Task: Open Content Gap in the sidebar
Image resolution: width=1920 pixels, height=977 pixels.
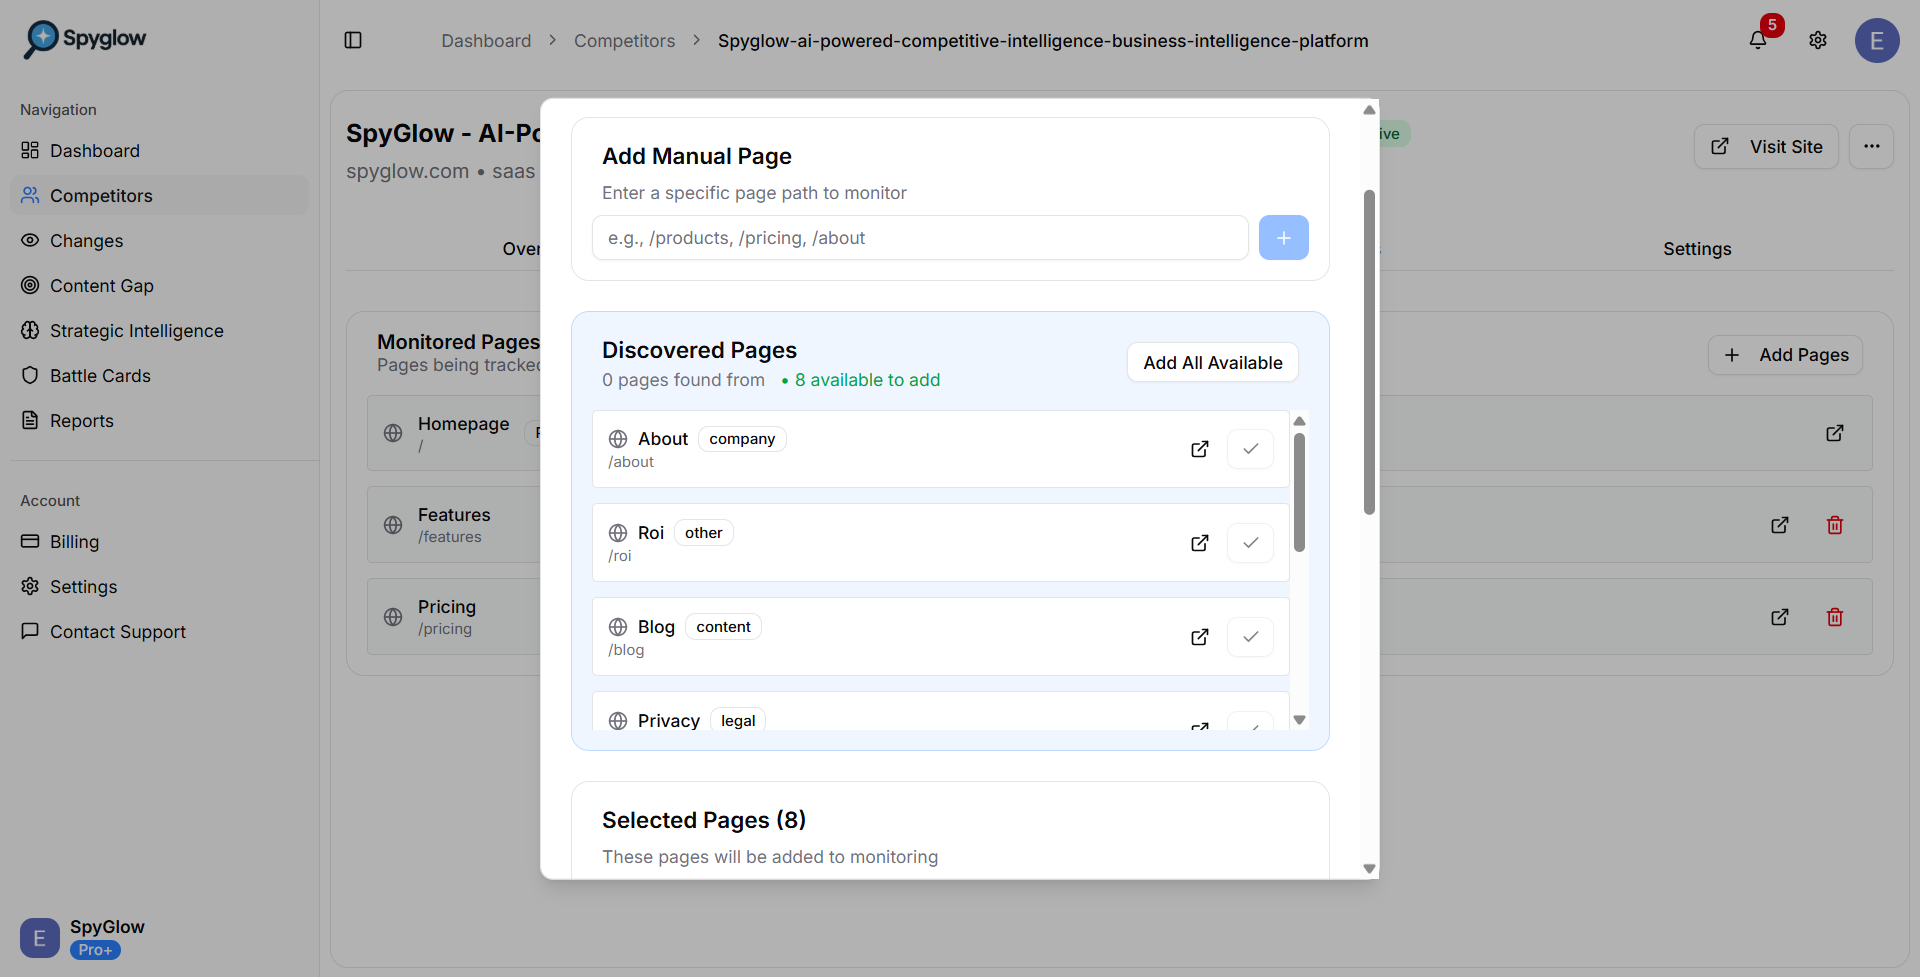Action: pos(160,286)
